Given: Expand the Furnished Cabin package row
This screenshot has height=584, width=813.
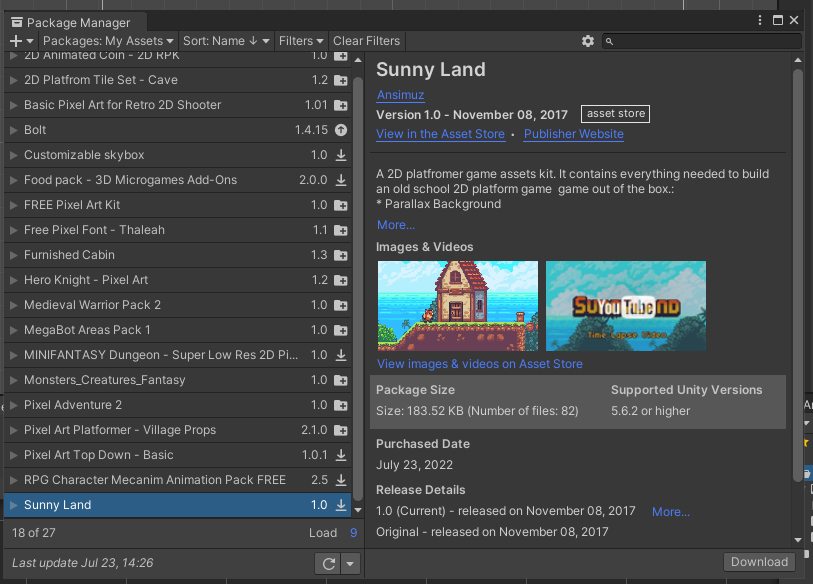Looking at the screenshot, I should coord(14,255).
